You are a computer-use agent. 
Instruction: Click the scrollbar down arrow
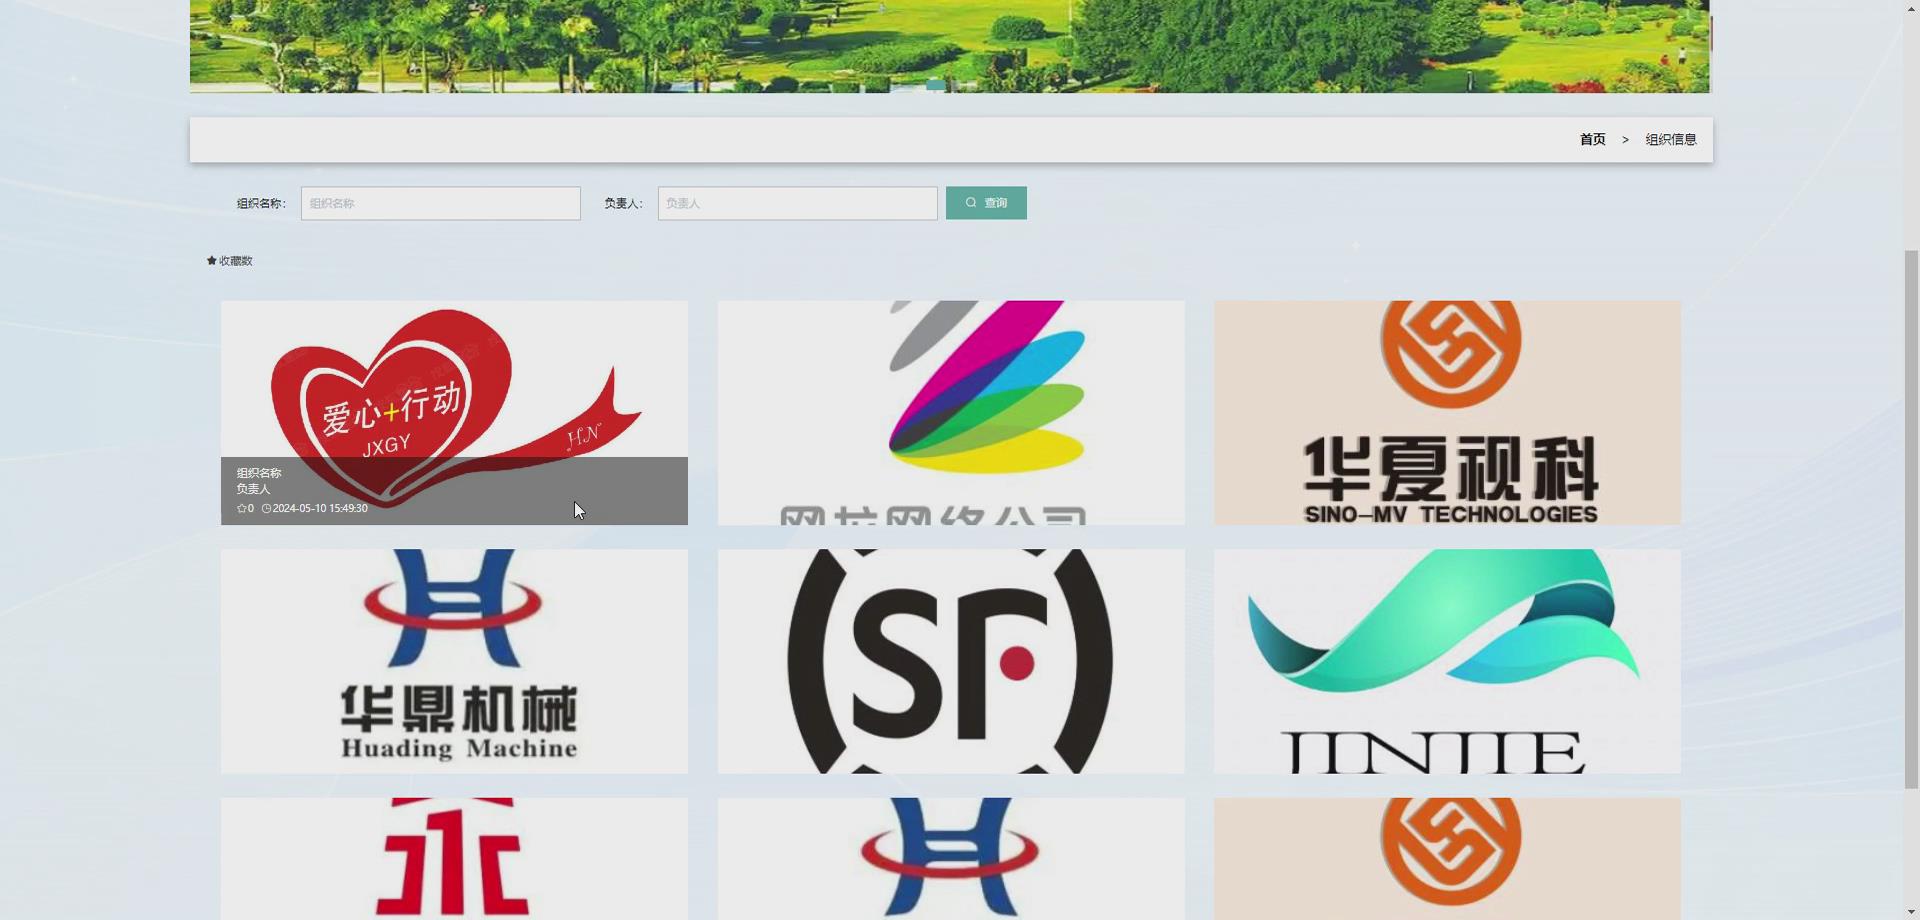pyautogui.click(x=1911, y=911)
